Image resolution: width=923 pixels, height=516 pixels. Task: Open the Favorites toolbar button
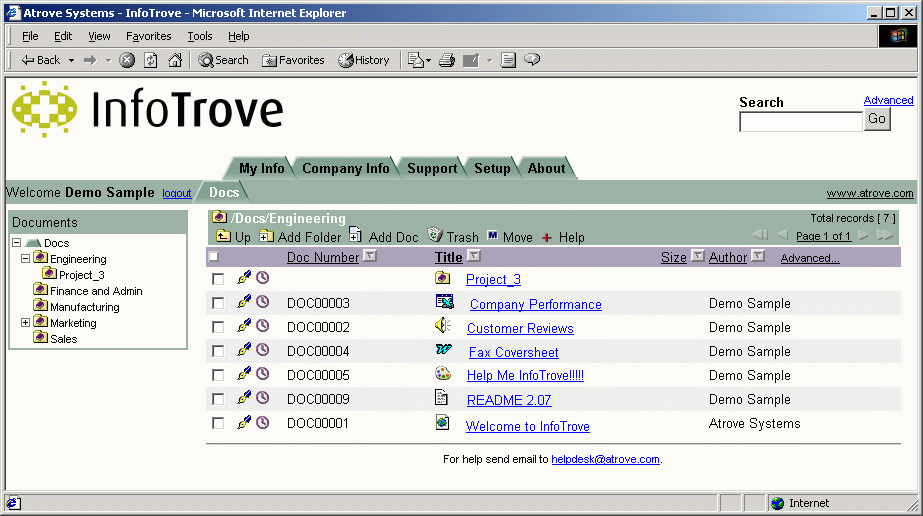pyautogui.click(x=293, y=60)
